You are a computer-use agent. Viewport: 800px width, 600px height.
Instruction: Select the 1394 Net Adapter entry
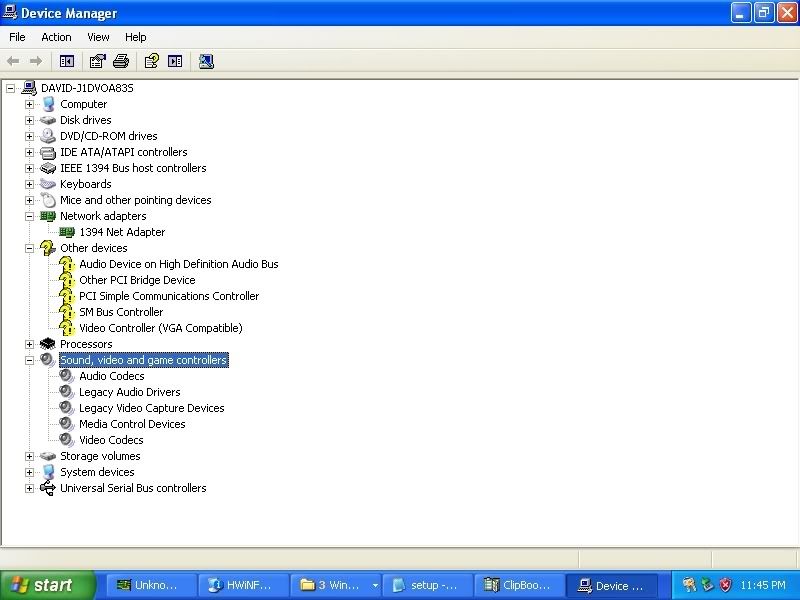[122, 232]
